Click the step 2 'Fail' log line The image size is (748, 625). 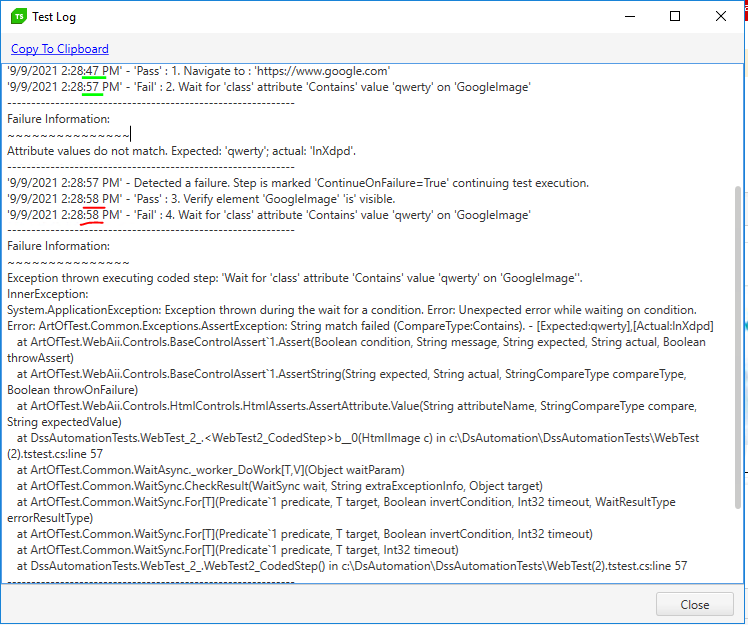(x=268, y=87)
